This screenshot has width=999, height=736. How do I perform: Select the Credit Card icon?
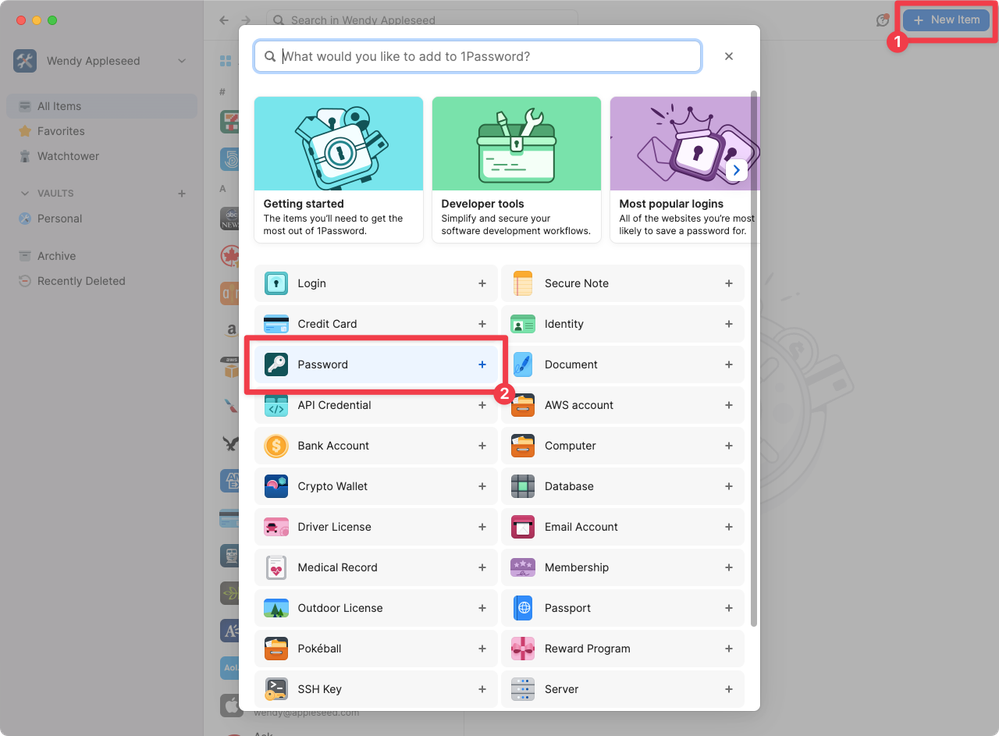click(x=276, y=324)
